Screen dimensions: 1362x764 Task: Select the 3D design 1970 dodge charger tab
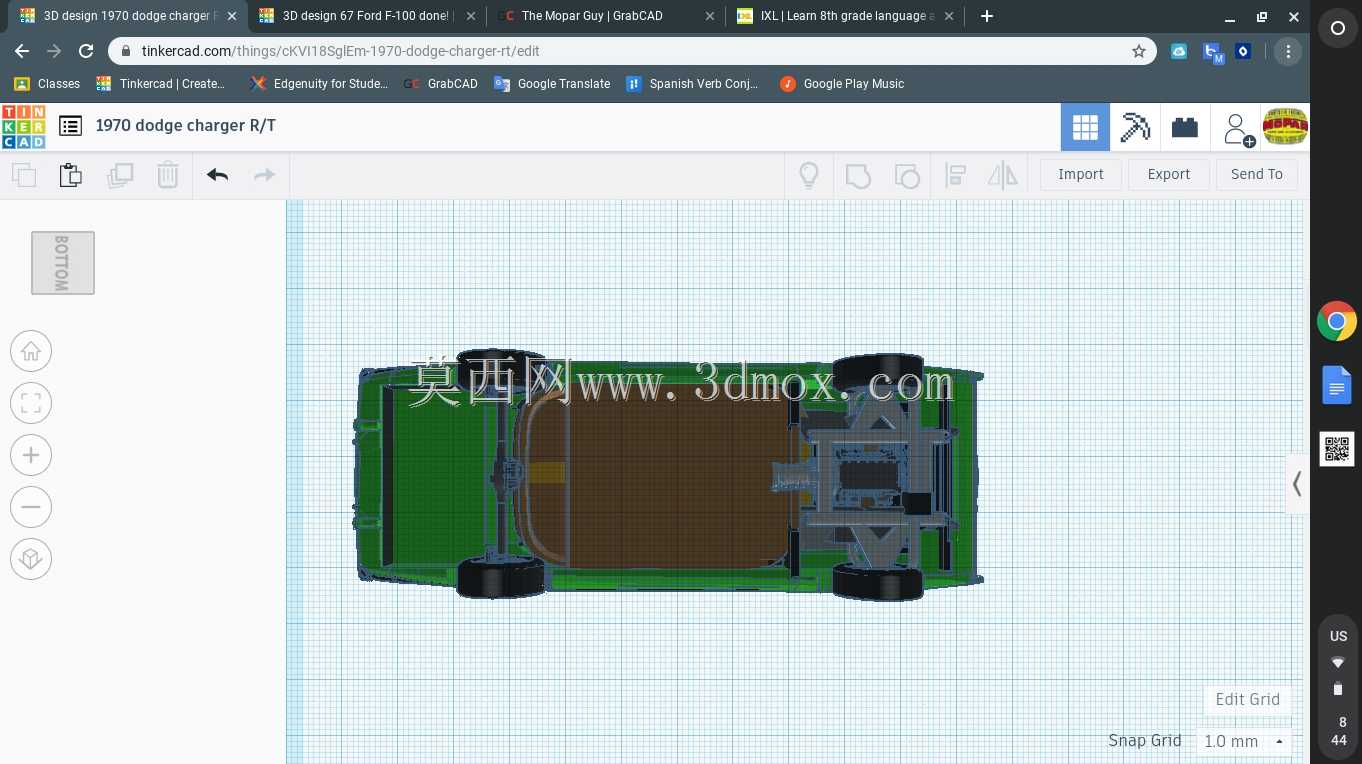pyautogui.click(x=128, y=16)
